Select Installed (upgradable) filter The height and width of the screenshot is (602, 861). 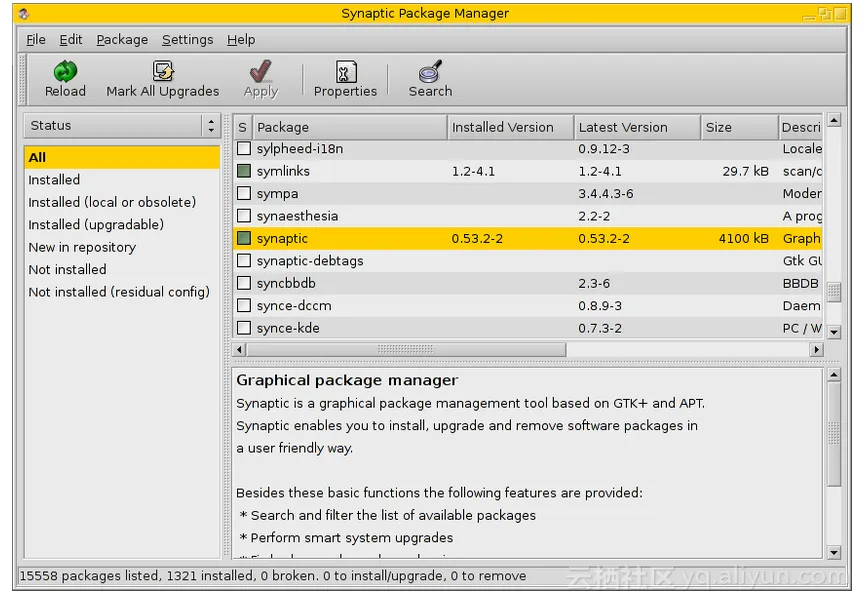(x=122, y=225)
